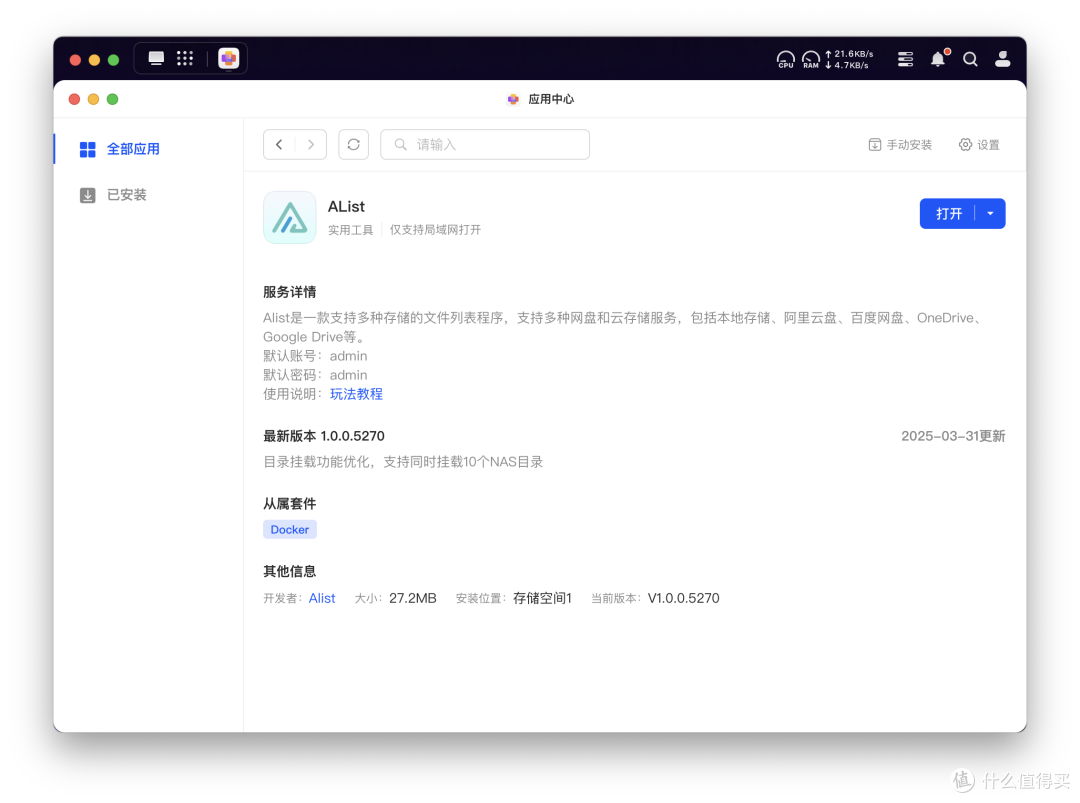Screen dimensions: 1080x803
Task: Maximize the 应用中心 window with green button
Action: tap(113, 99)
